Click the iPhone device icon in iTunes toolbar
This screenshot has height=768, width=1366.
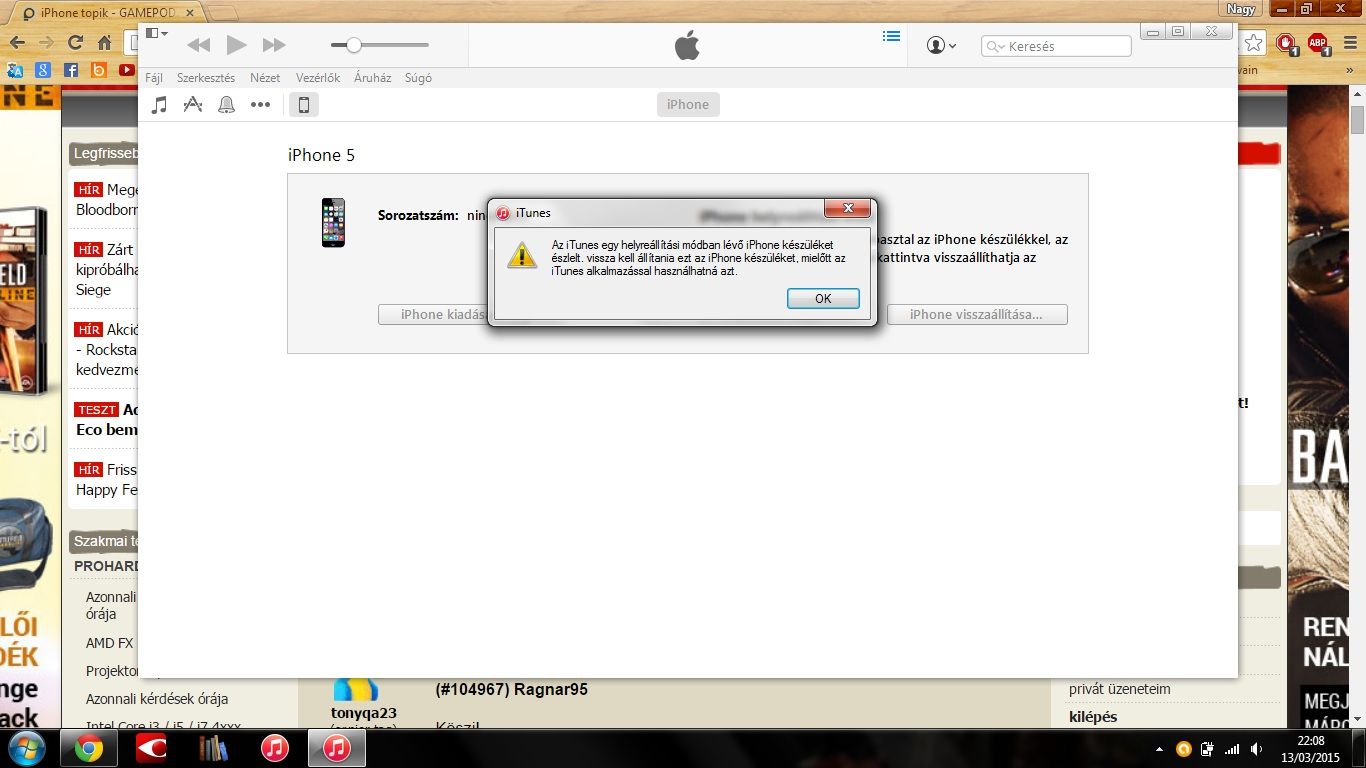(304, 105)
